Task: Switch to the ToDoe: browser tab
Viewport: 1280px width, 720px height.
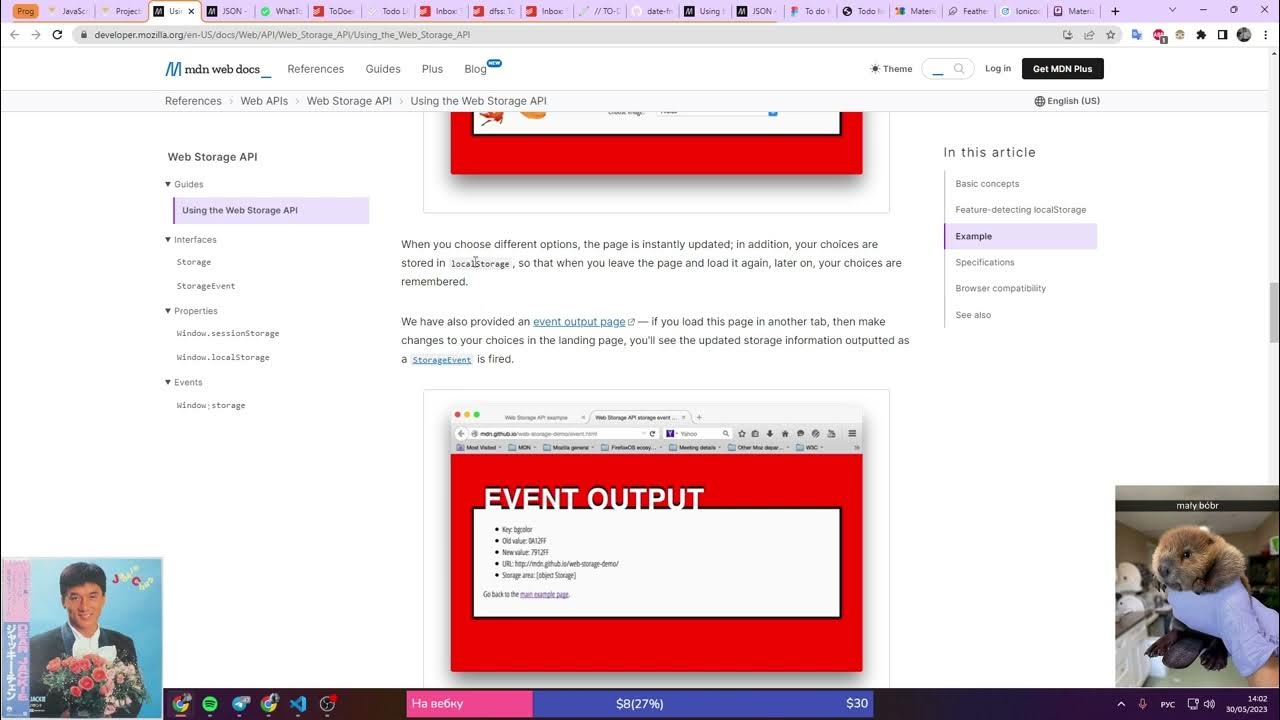Action: 333,11
